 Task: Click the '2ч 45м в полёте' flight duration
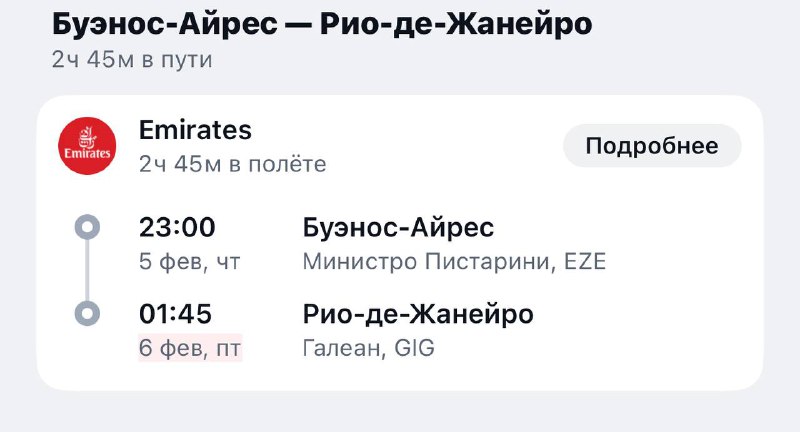(232, 164)
